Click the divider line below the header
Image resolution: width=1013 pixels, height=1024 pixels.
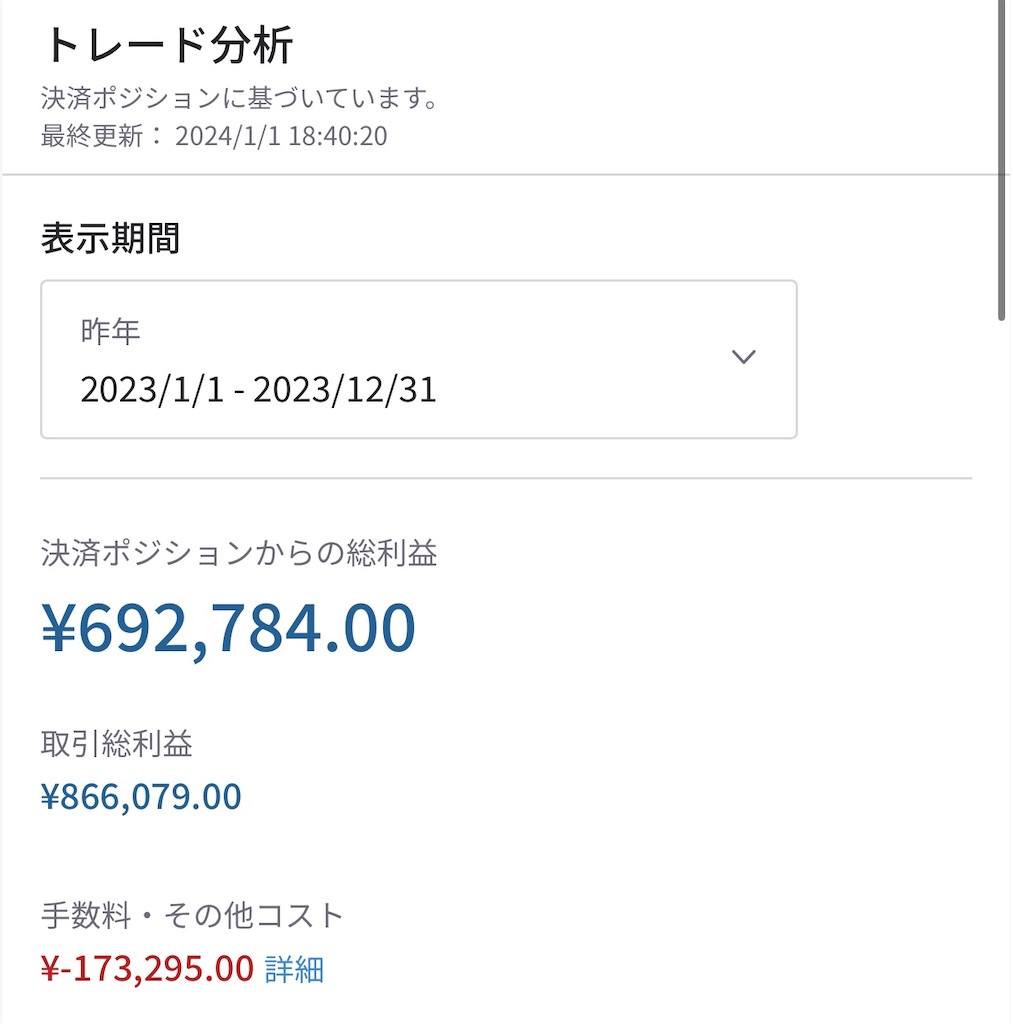pos(500,174)
